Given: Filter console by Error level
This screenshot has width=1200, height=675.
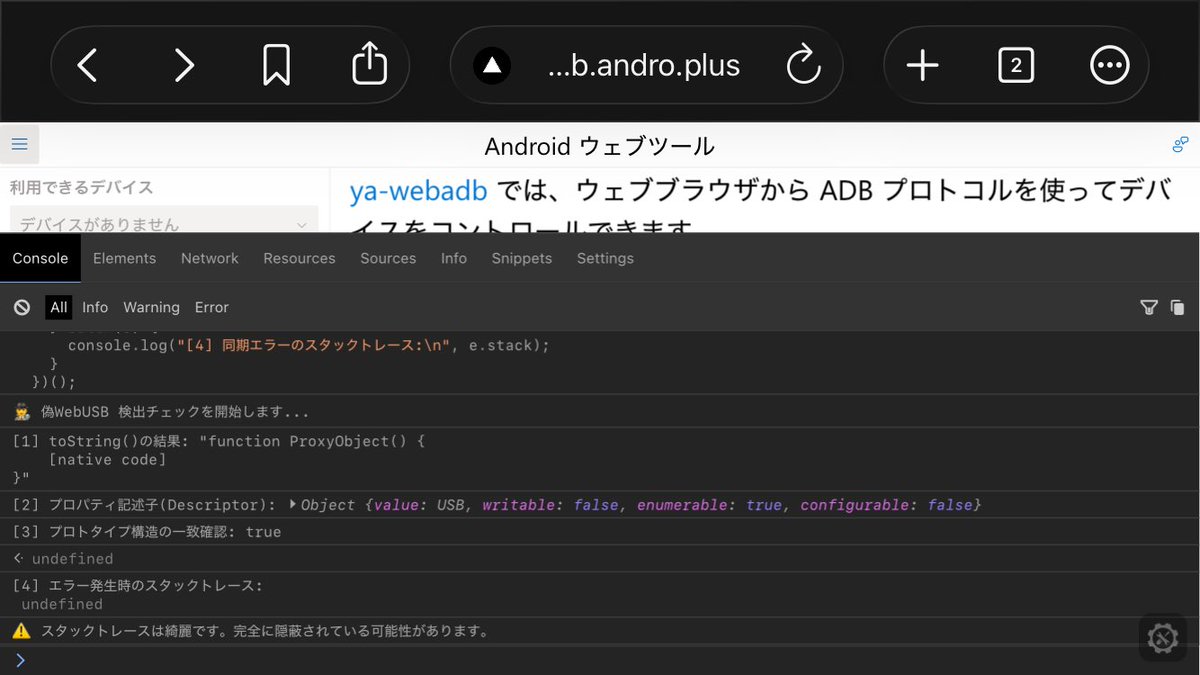Looking at the screenshot, I should (x=212, y=307).
